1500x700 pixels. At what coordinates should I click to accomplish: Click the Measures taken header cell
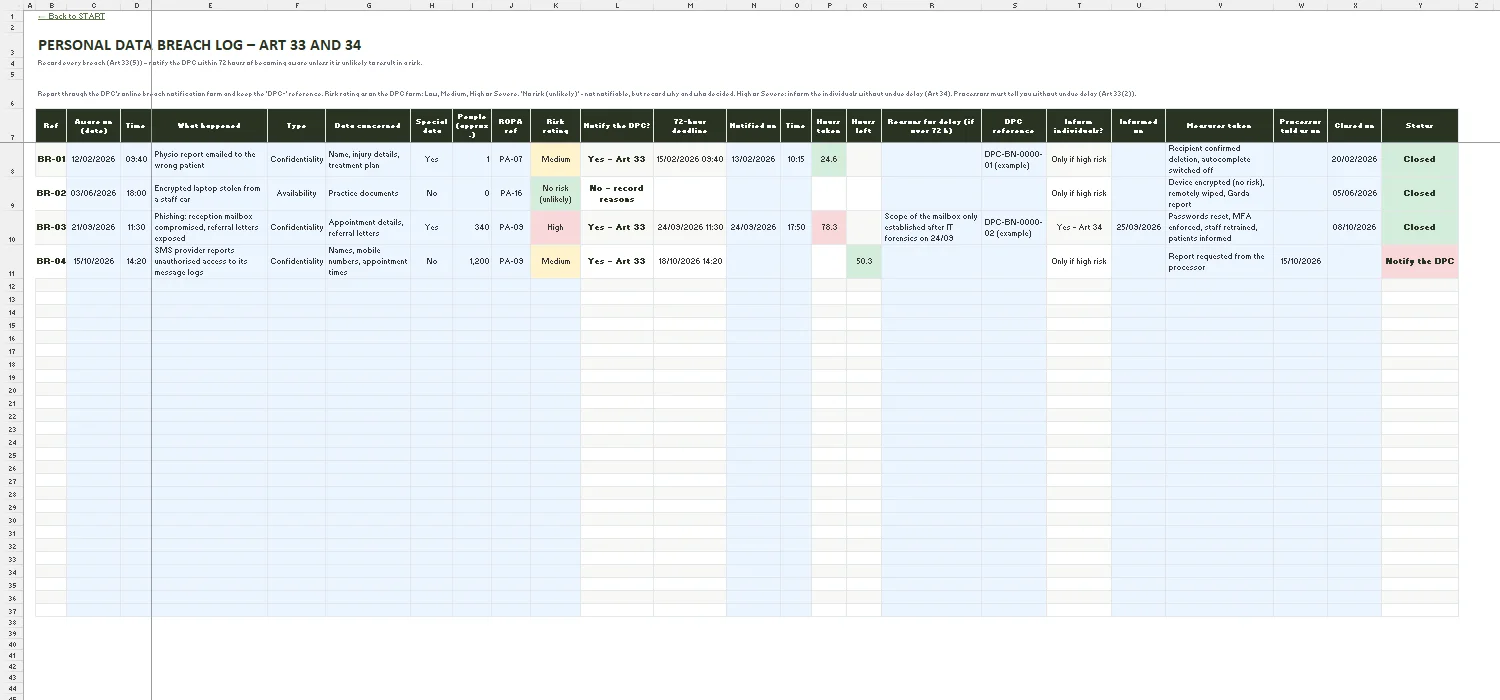click(x=1219, y=126)
